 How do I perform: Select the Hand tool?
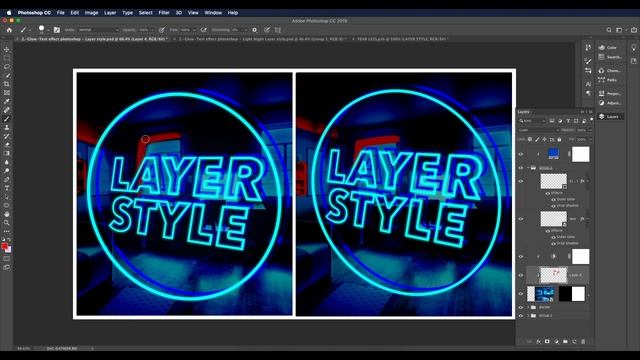[7, 214]
